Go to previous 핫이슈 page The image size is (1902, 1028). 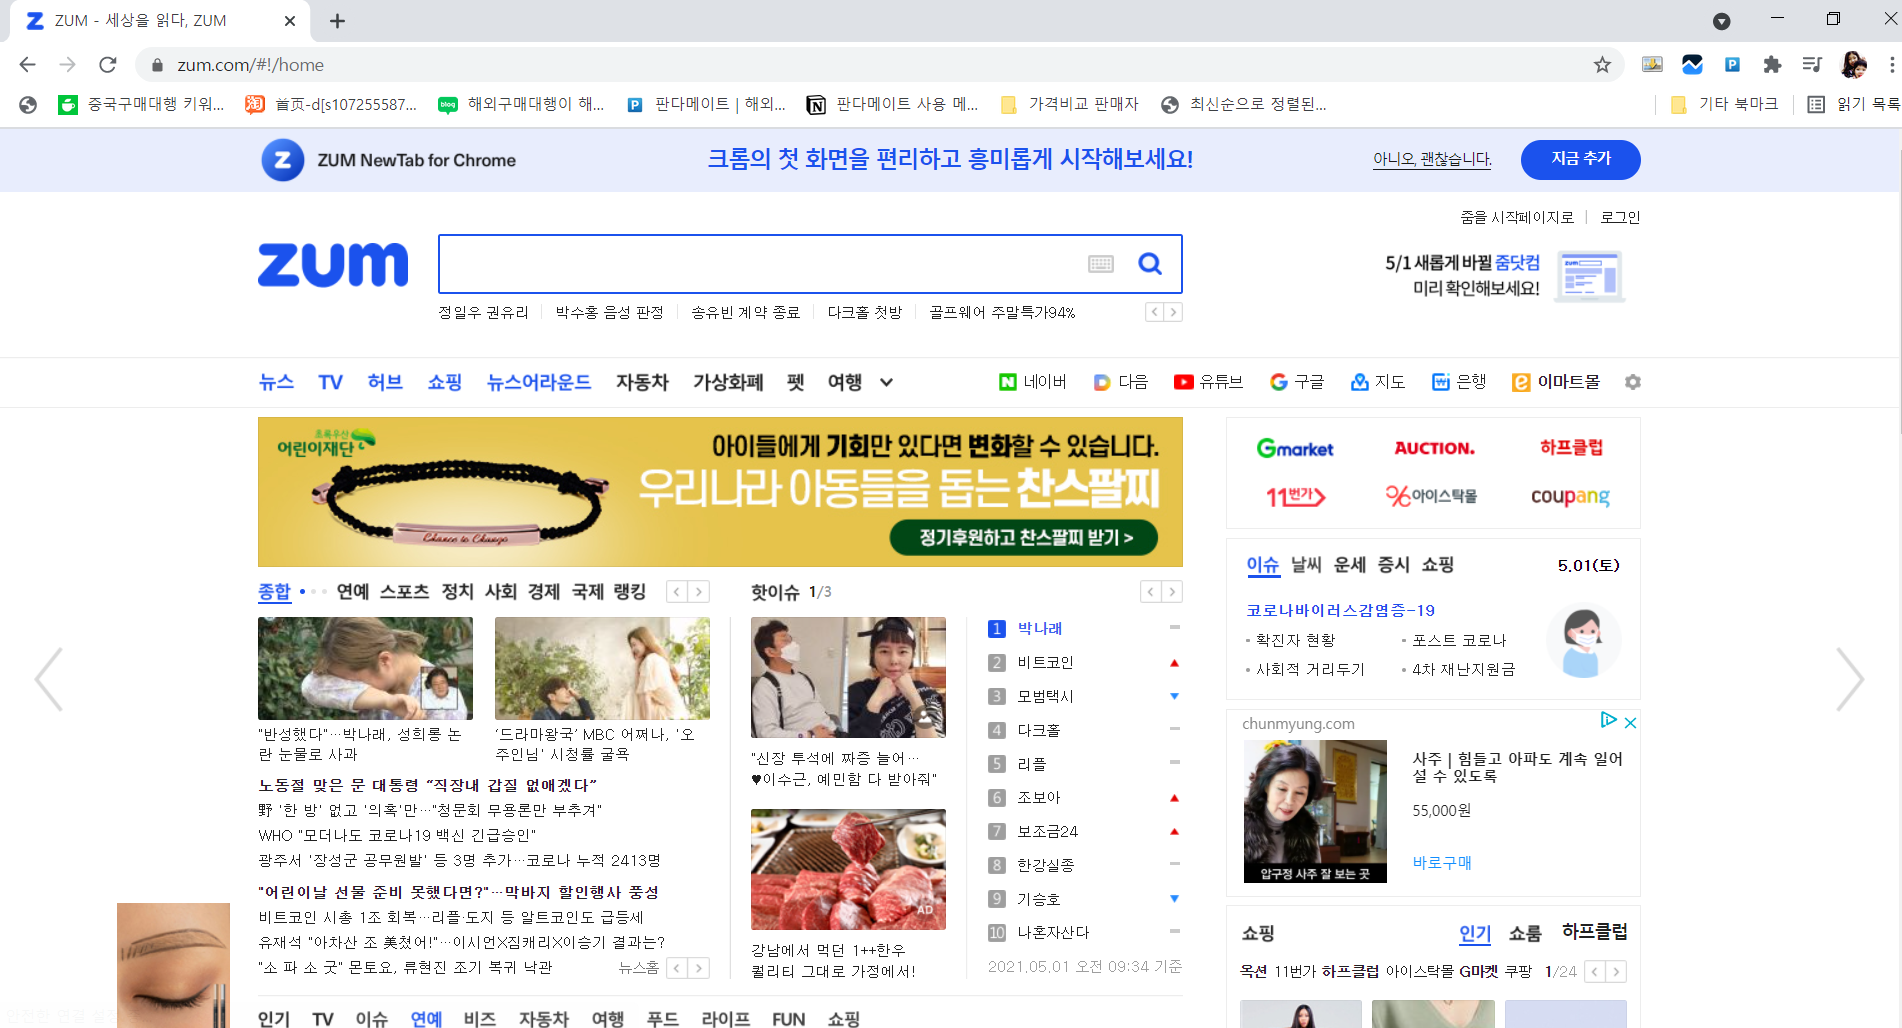pos(1151,592)
